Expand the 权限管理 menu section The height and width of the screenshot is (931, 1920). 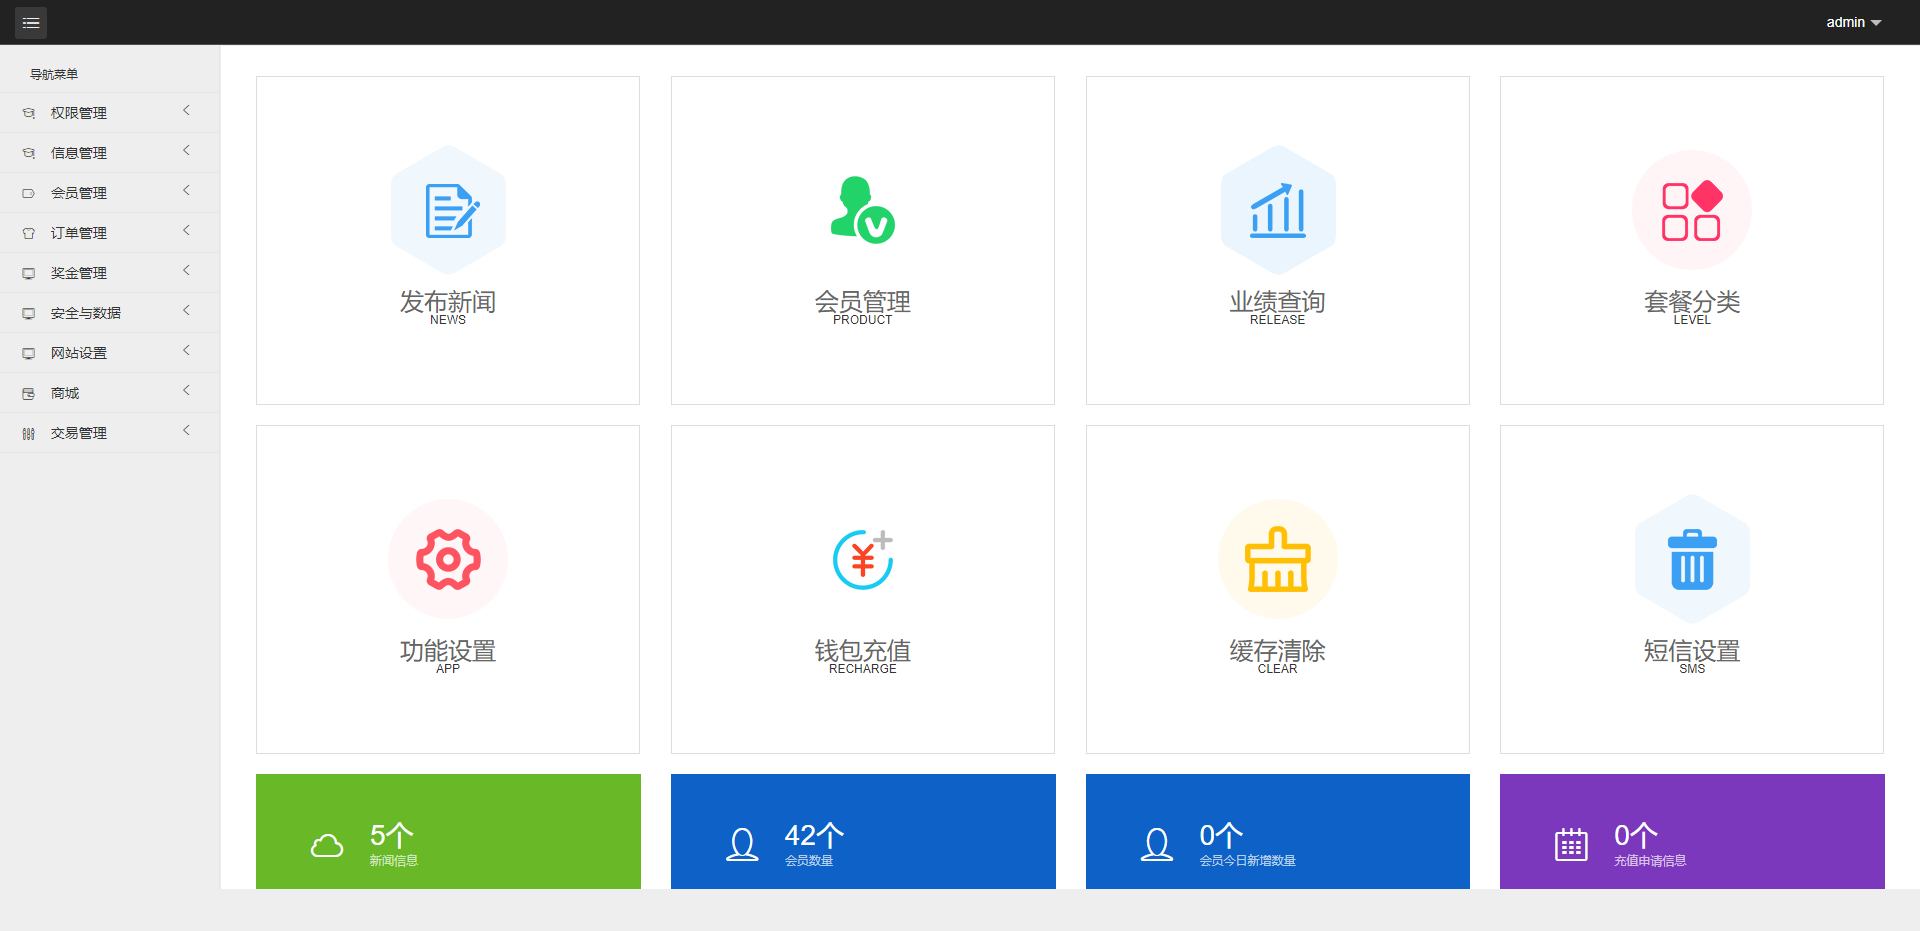(110, 112)
